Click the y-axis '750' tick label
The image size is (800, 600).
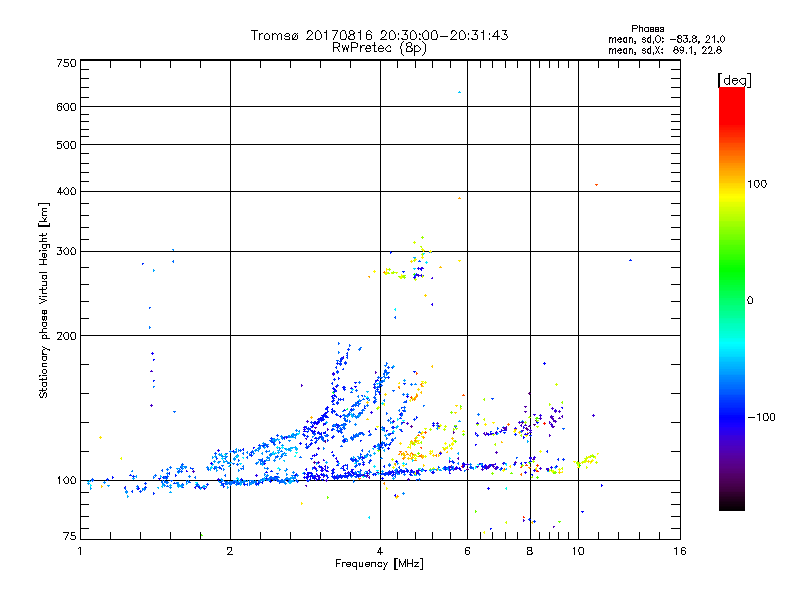click(x=66, y=63)
